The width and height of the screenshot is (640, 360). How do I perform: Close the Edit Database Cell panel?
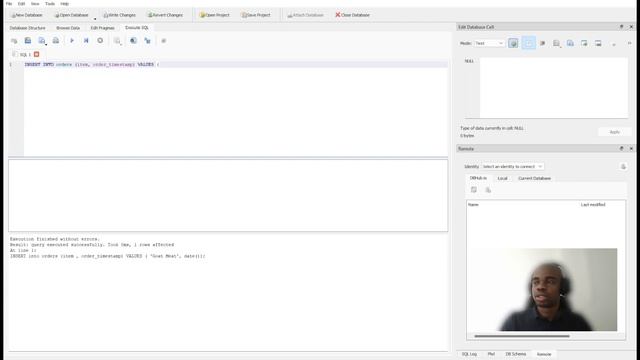pyautogui.click(x=631, y=27)
